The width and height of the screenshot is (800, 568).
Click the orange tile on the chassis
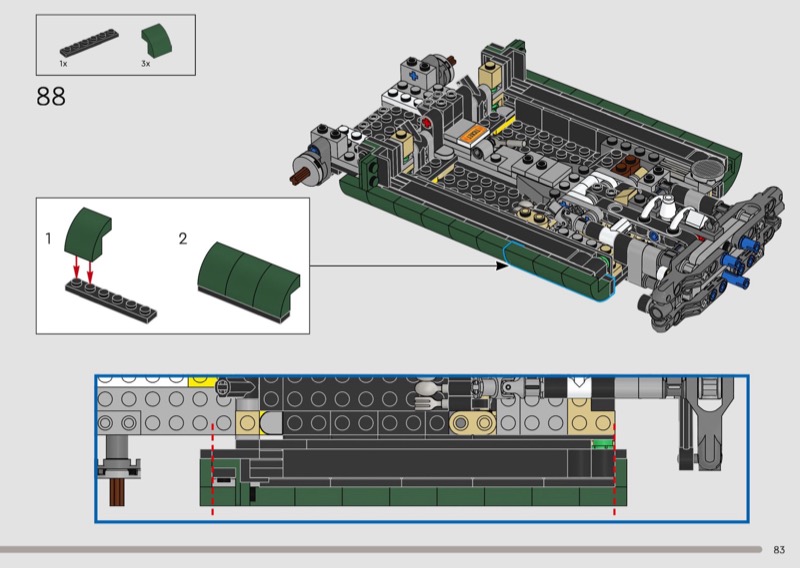(x=472, y=134)
